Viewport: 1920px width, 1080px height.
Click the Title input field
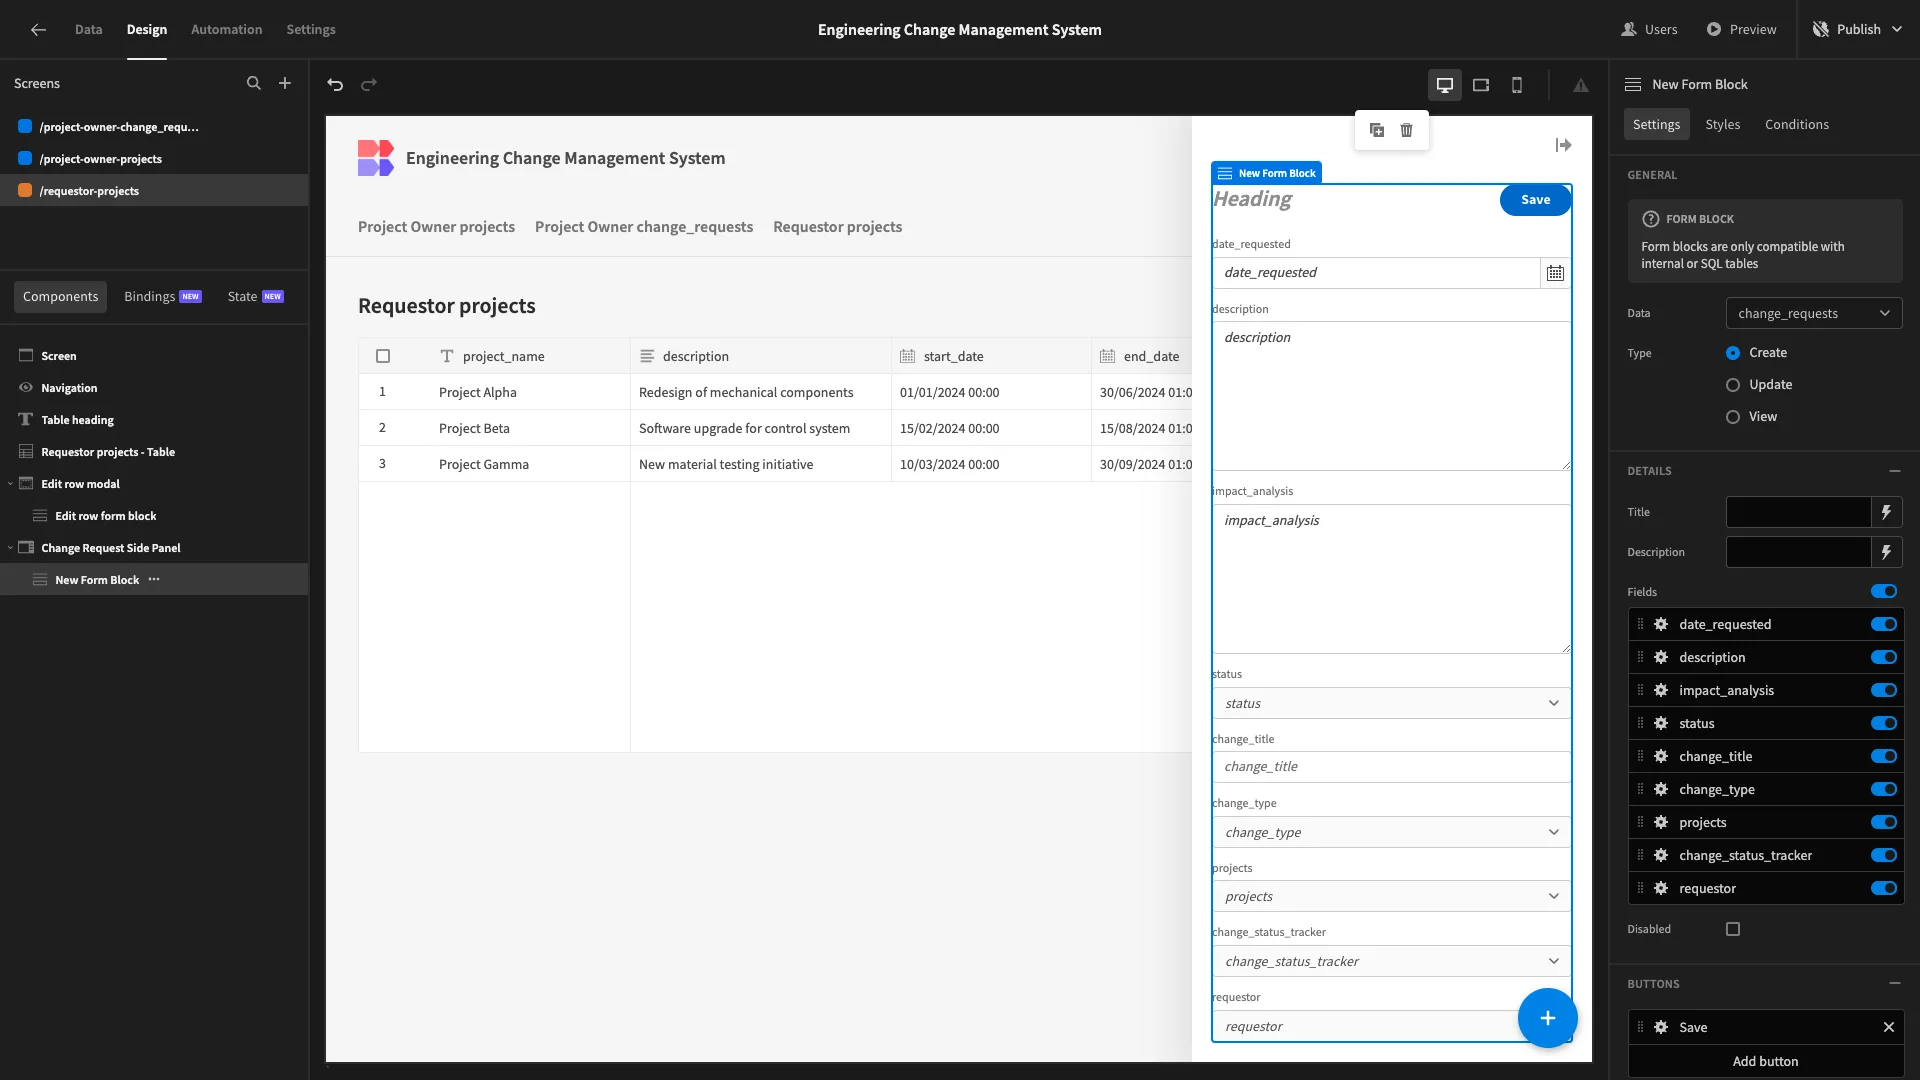pyautogui.click(x=1798, y=512)
